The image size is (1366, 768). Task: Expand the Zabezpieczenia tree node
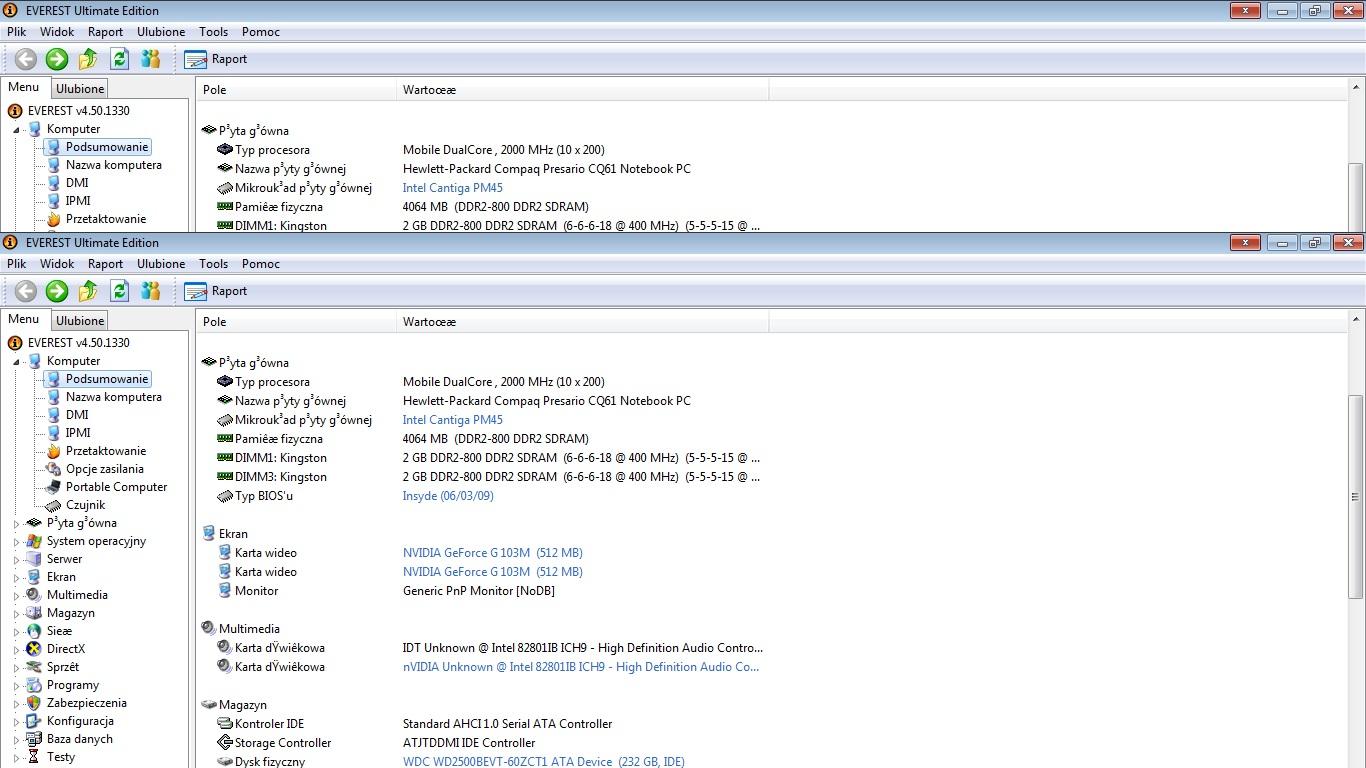pos(17,703)
